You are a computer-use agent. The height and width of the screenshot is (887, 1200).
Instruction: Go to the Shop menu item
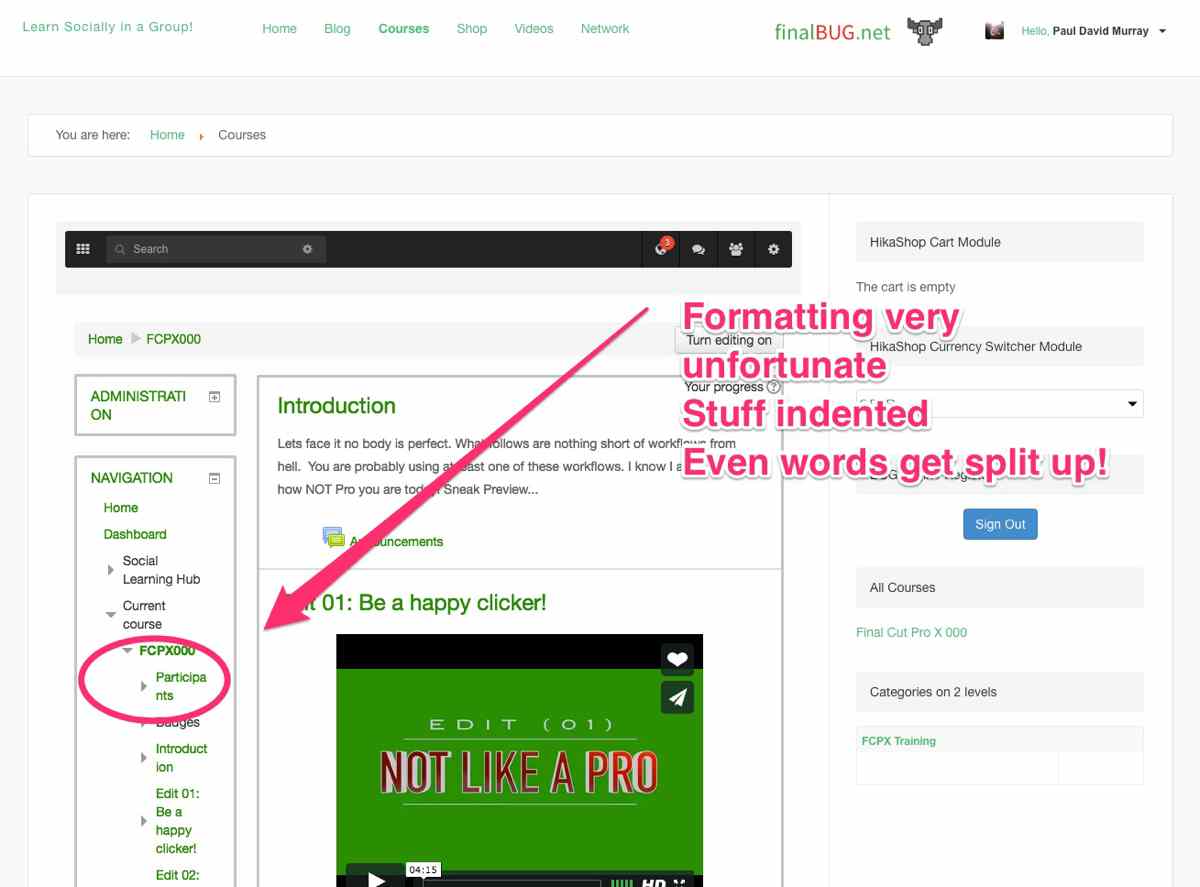(x=472, y=29)
